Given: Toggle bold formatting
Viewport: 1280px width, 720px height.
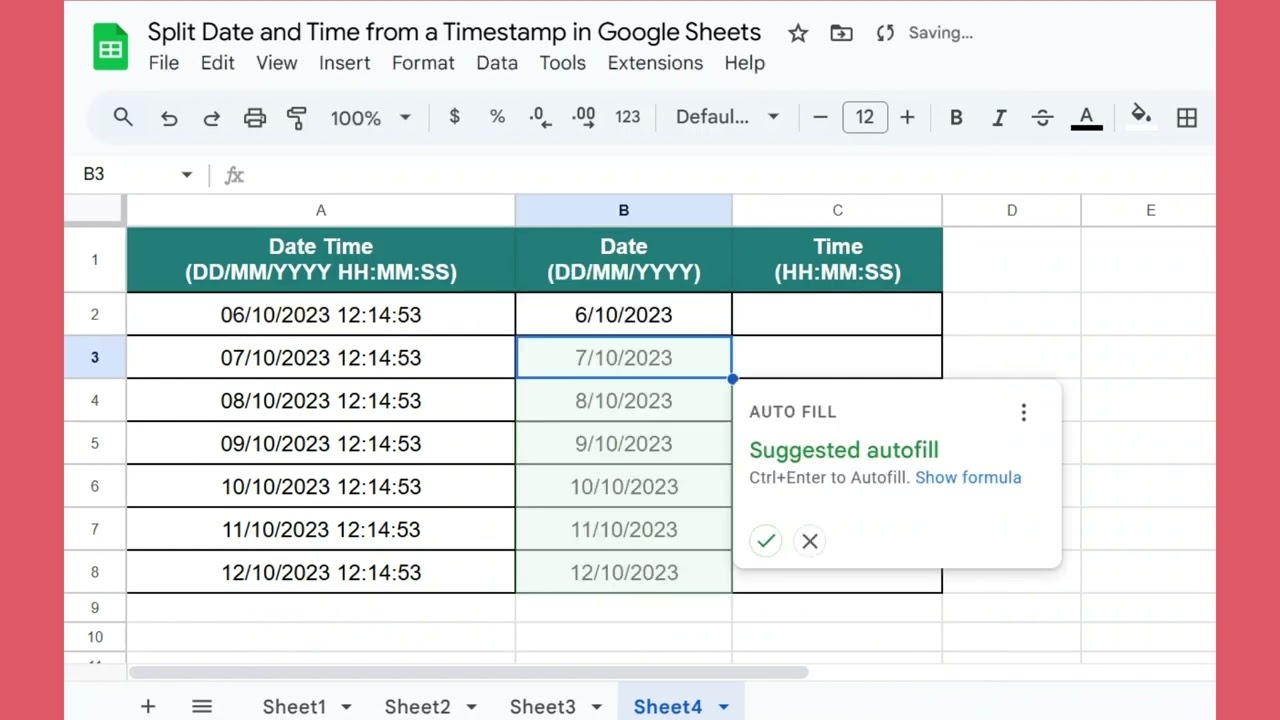Looking at the screenshot, I should pyautogui.click(x=956, y=118).
